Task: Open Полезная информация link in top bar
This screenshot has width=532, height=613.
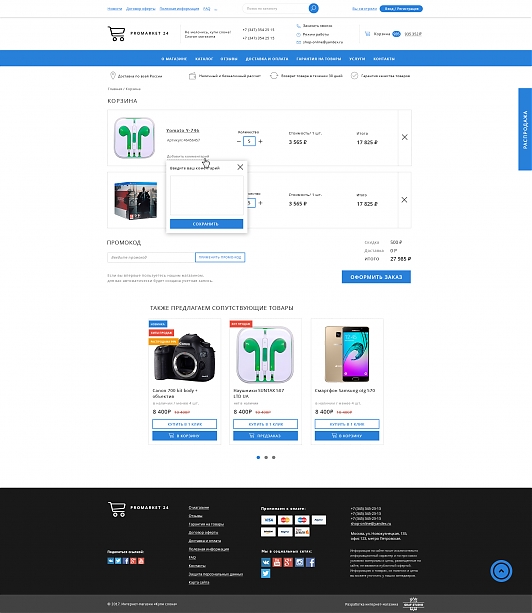Action: [179, 9]
